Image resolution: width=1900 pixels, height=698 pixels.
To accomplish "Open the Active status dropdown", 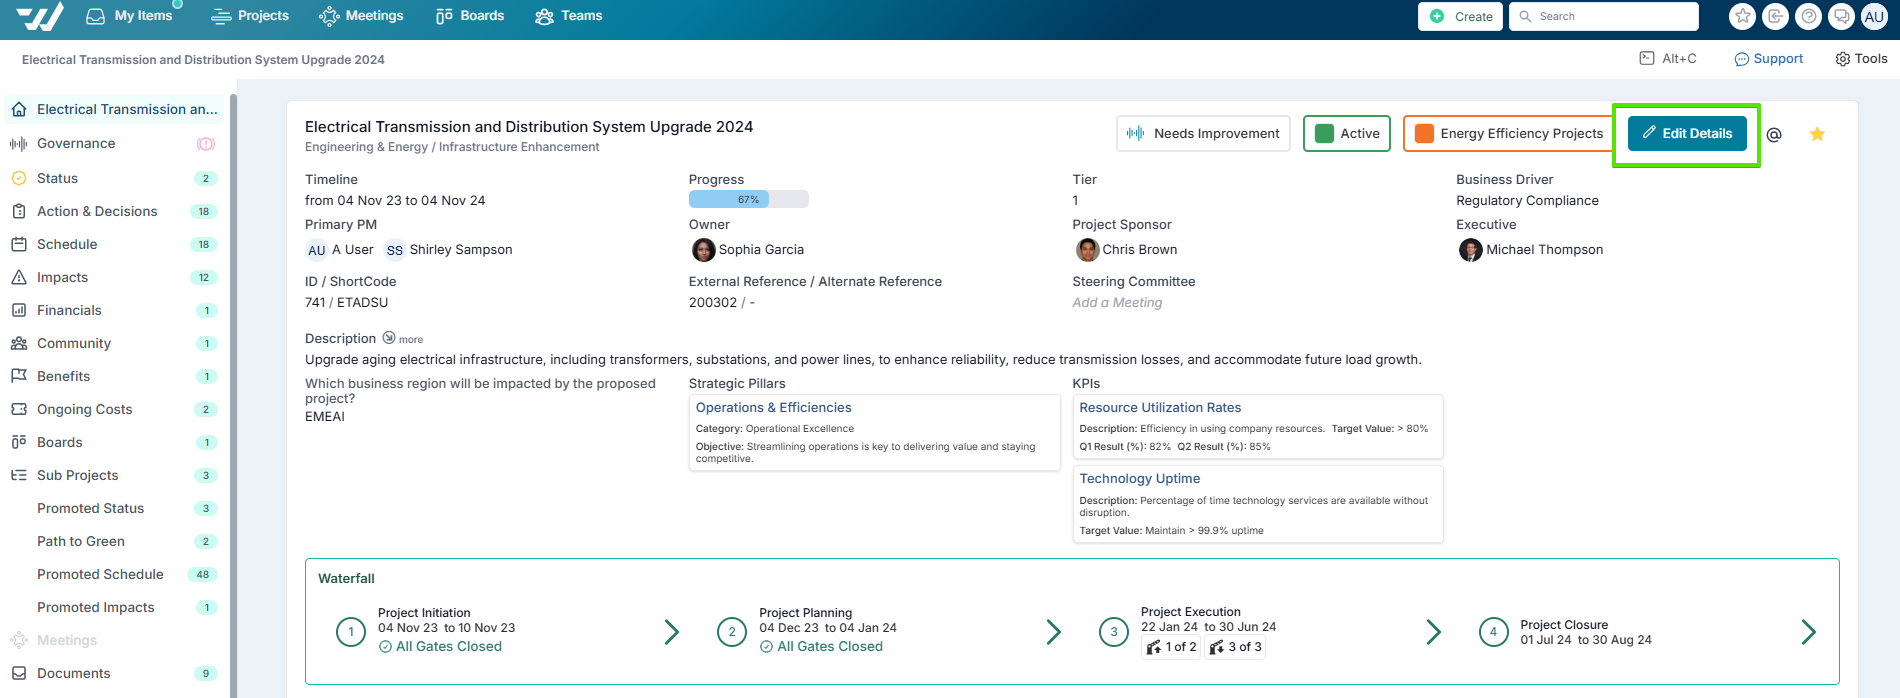I will click(1347, 133).
